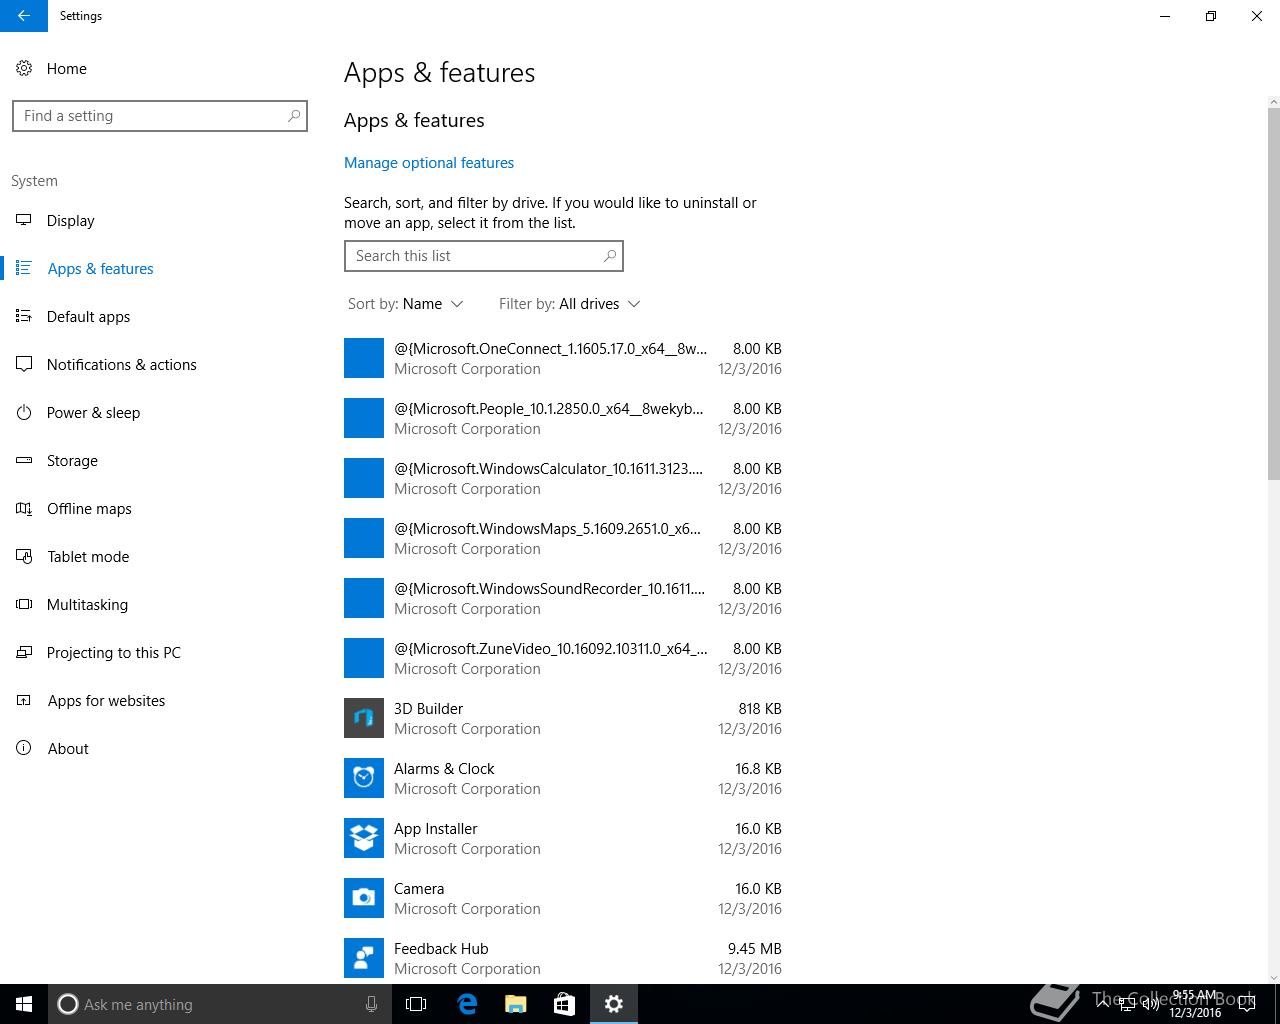The image size is (1280, 1024).
Task: Click the Camera app icon
Action: point(364,898)
